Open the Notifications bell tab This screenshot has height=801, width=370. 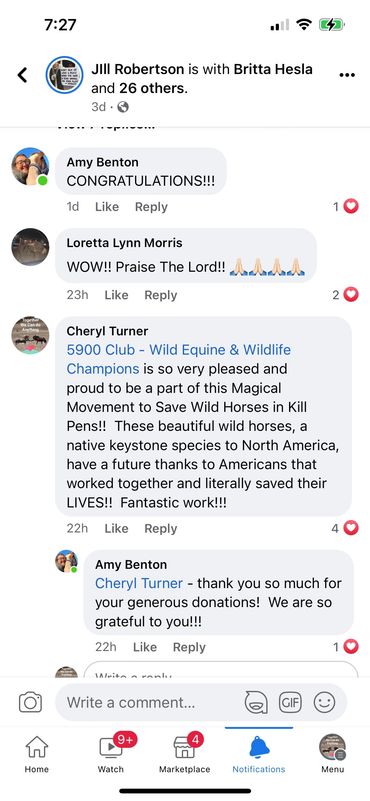[259, 754]
